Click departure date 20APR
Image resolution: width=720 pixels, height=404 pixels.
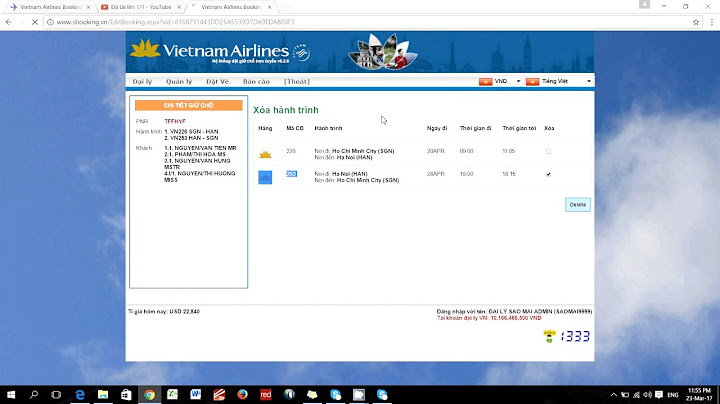click(x=435, y=151)
